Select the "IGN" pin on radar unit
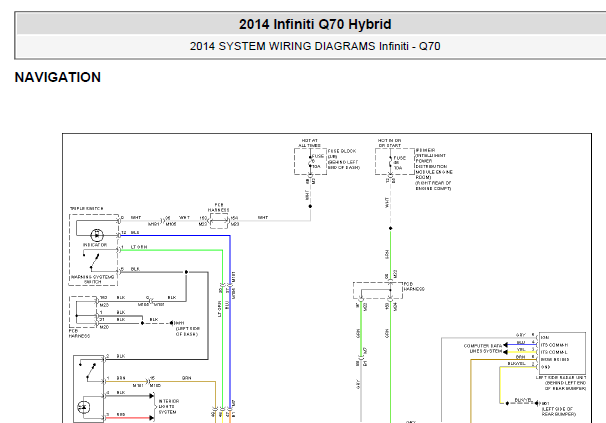The width and height of the screenshot is (606, 423). [x=545, y=338]
